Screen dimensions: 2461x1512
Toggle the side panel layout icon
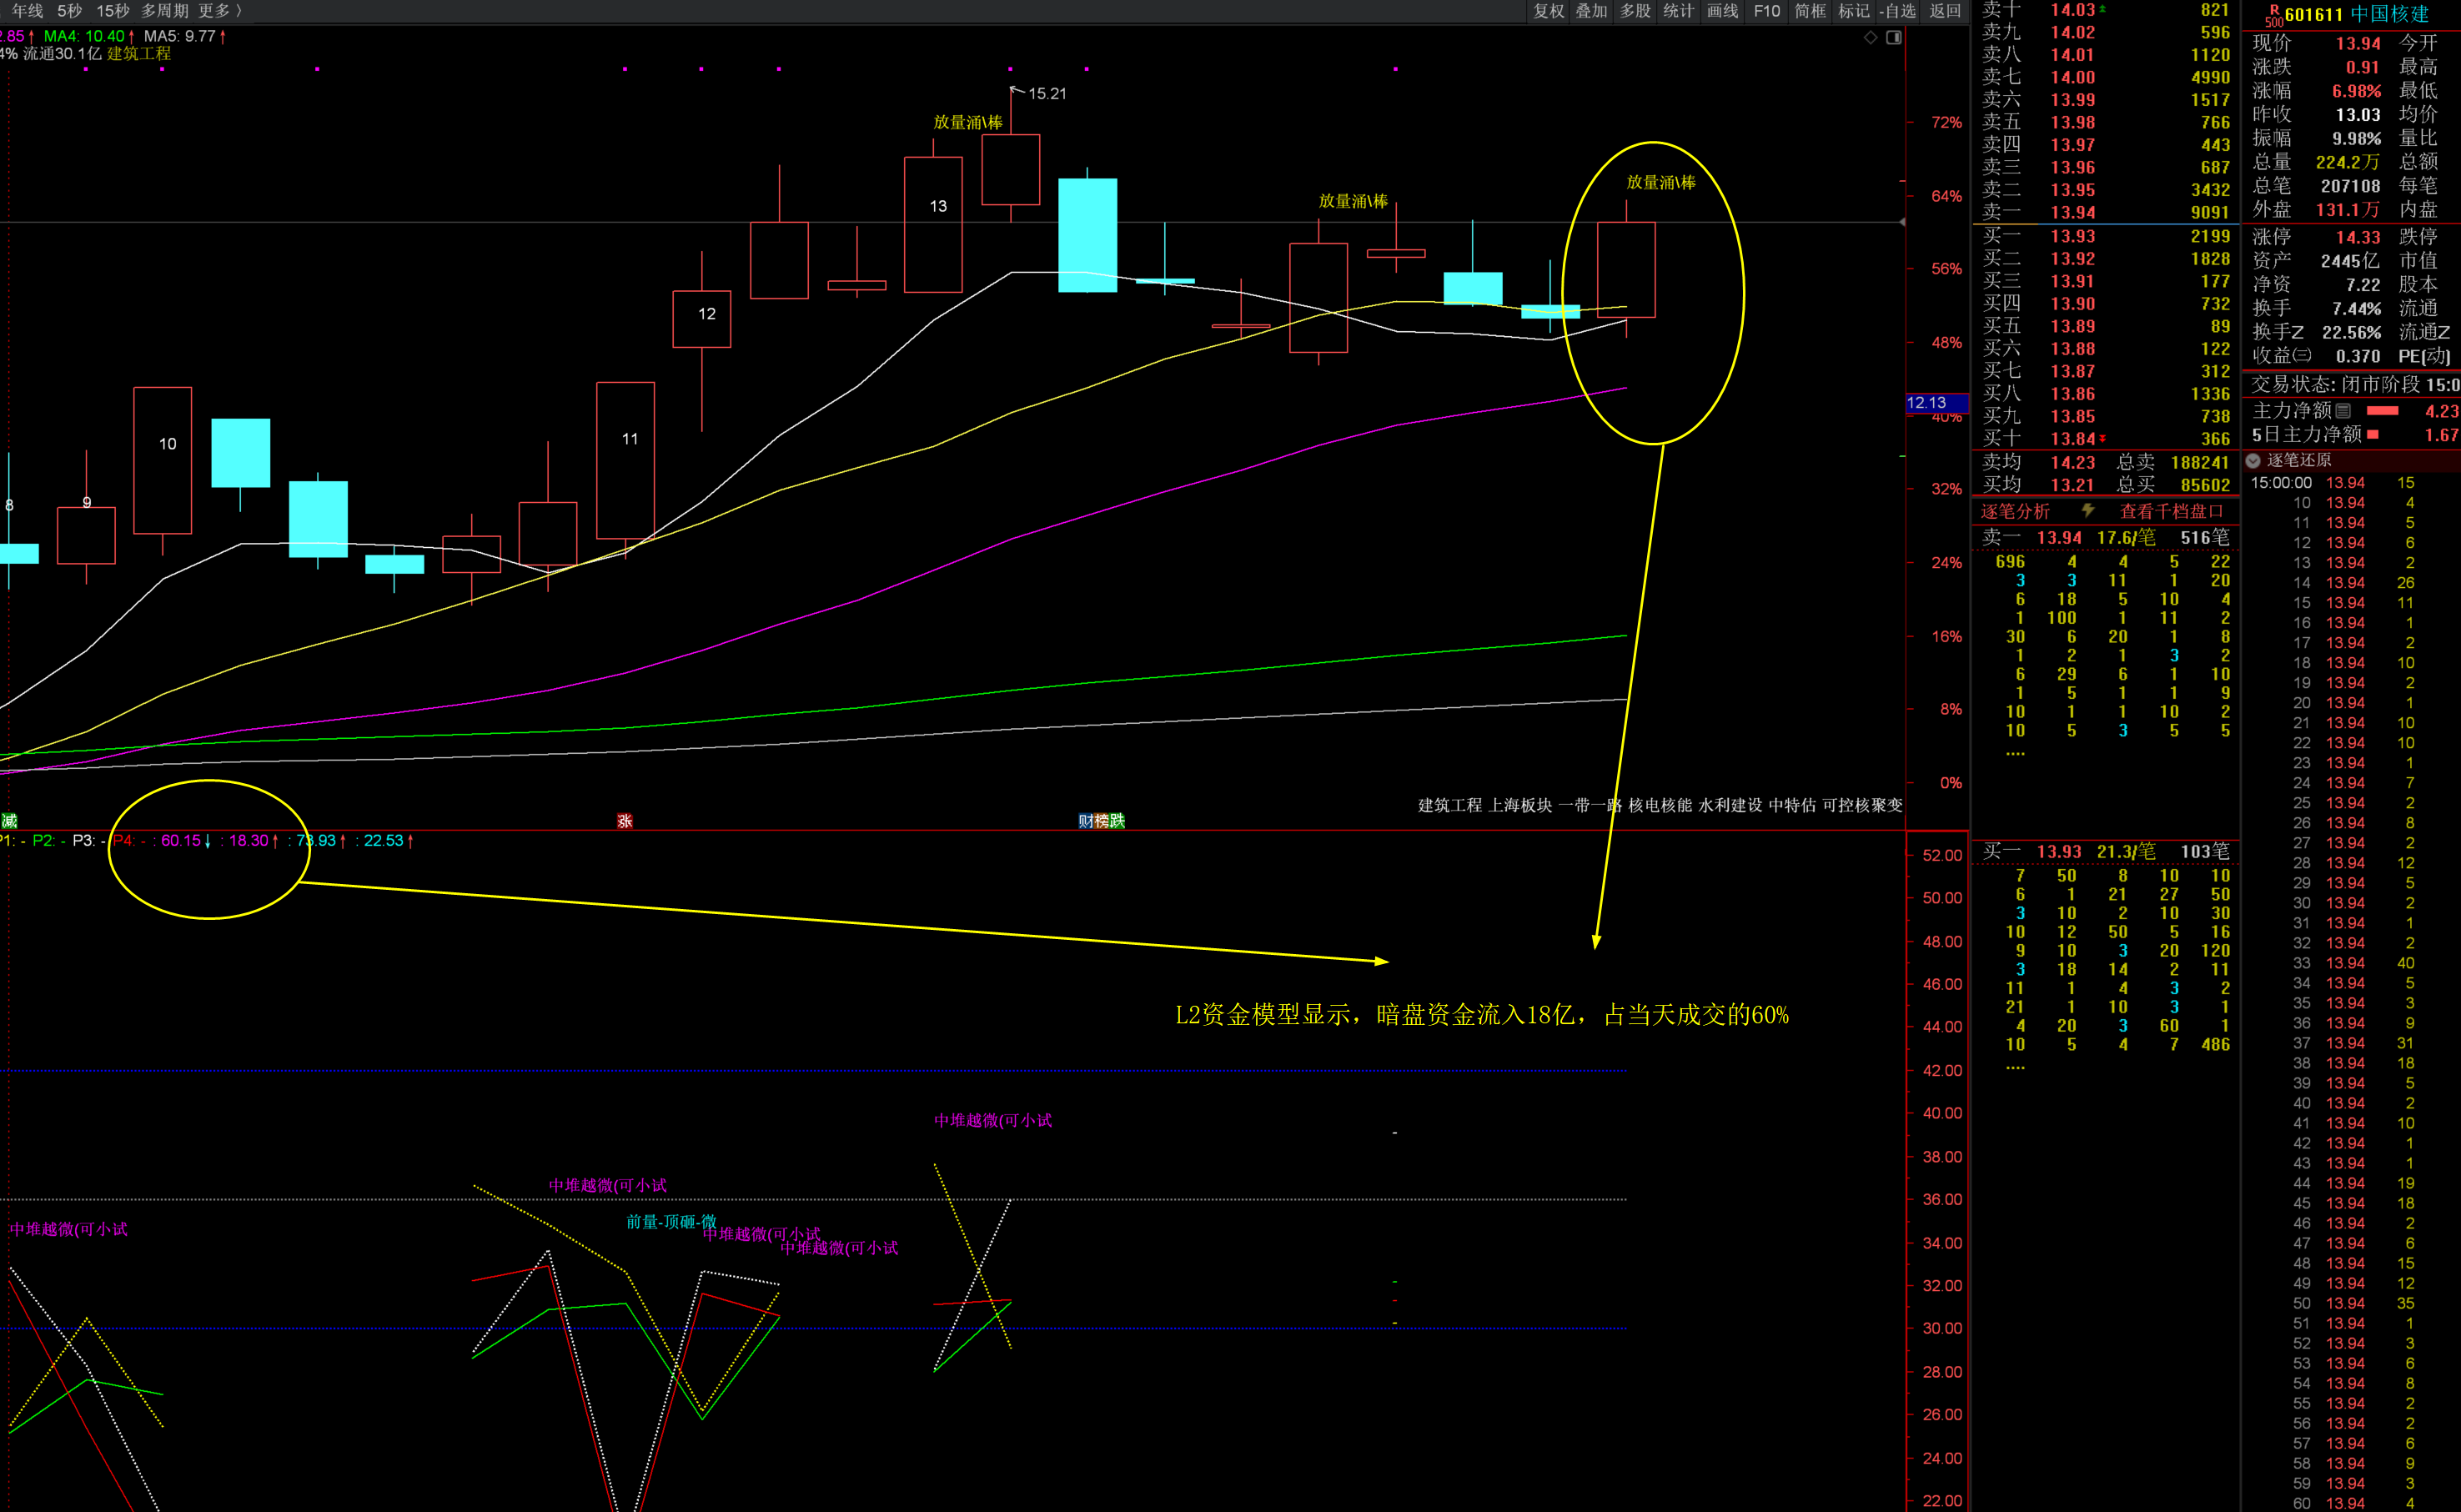click(1894, 37)
